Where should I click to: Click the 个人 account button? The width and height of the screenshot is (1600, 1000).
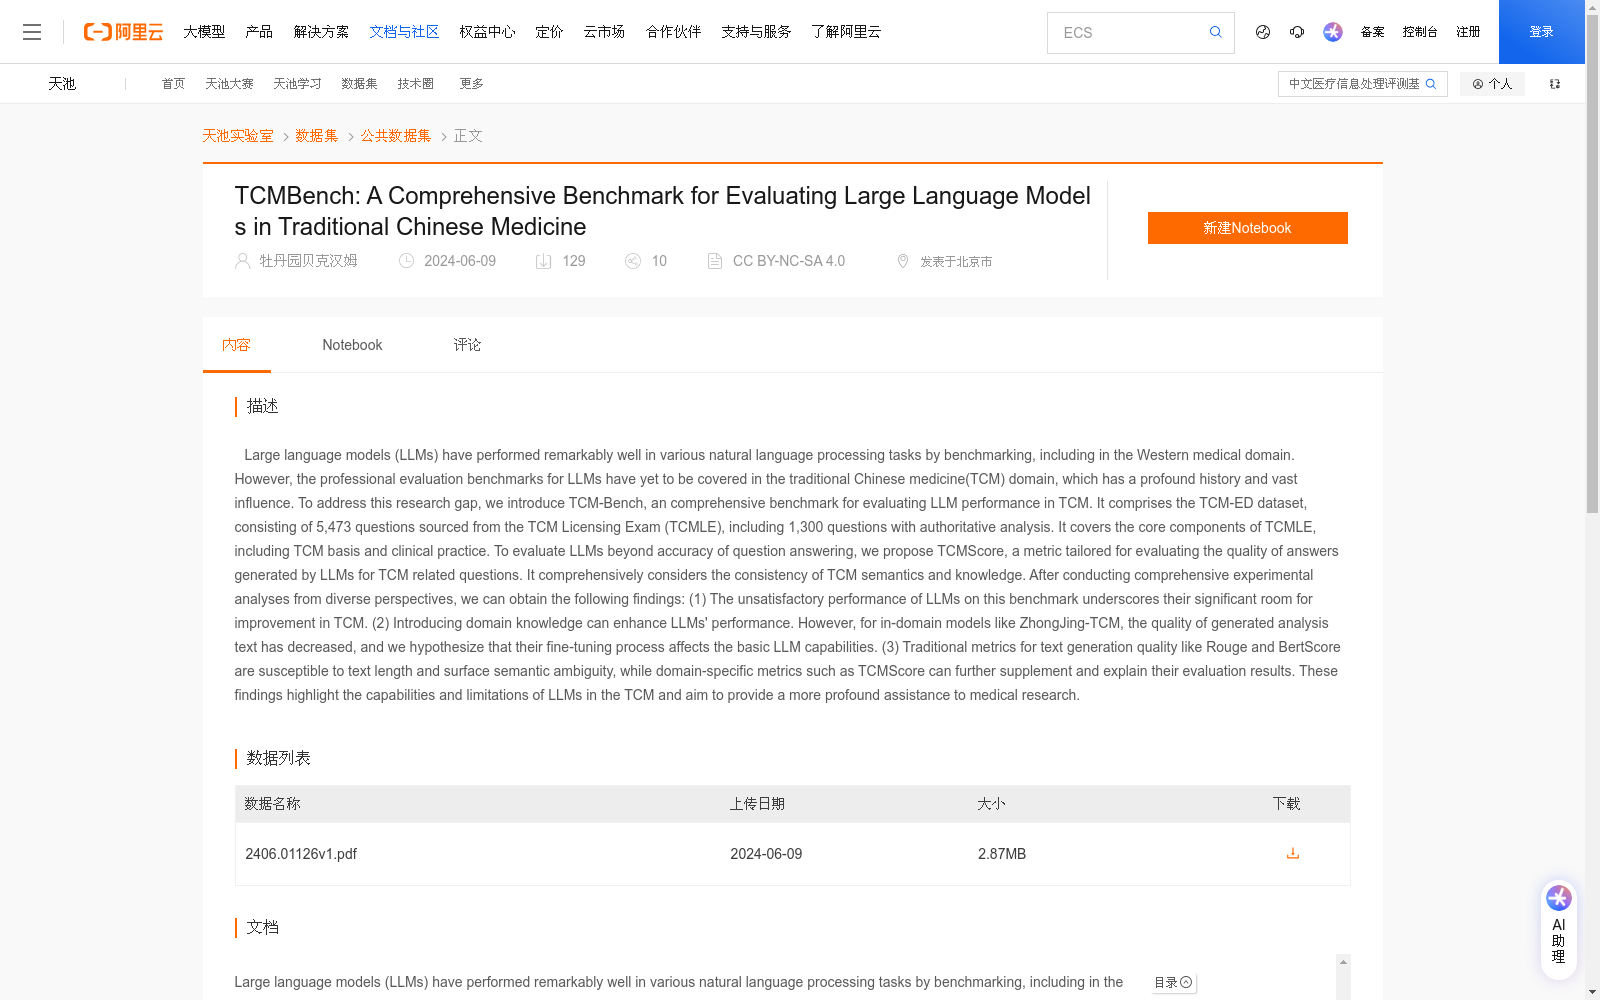click(1492, 84)
